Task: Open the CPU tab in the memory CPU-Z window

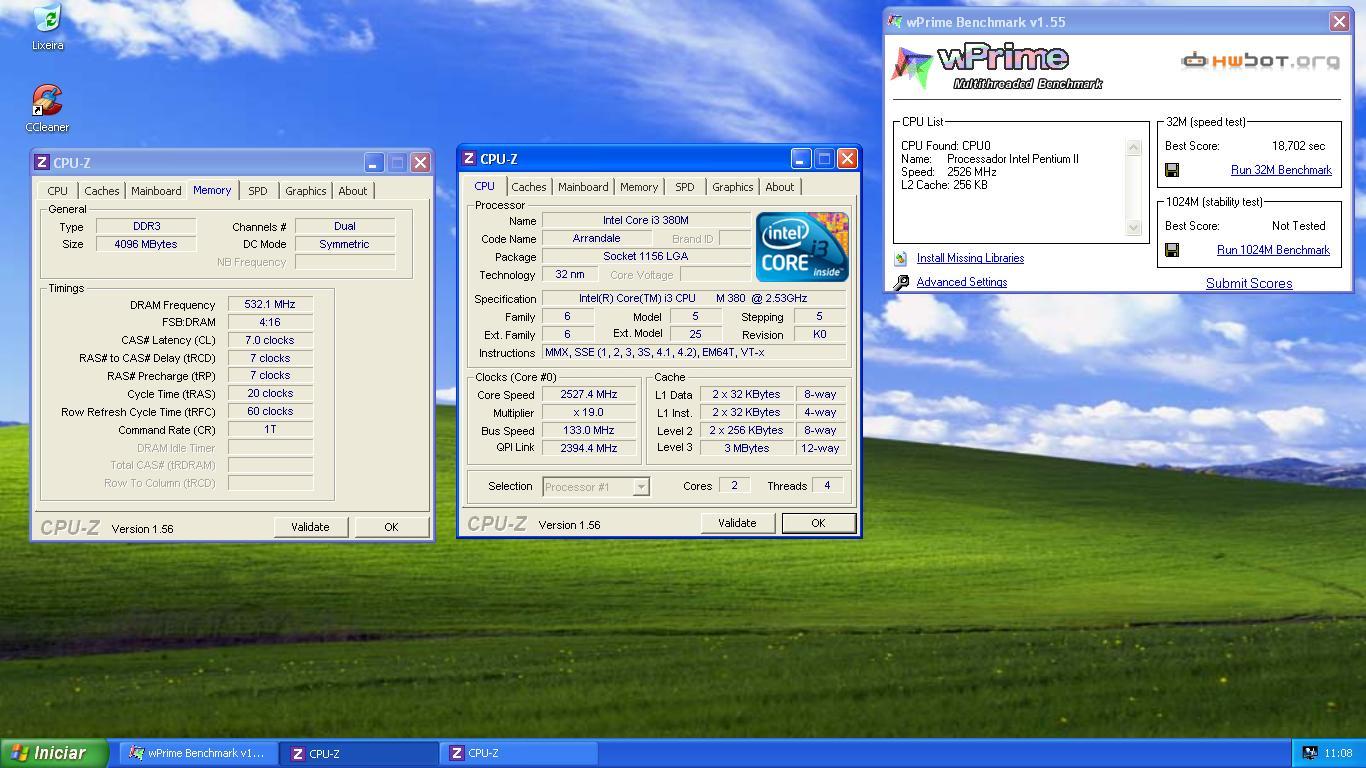Action: point(58,191)
